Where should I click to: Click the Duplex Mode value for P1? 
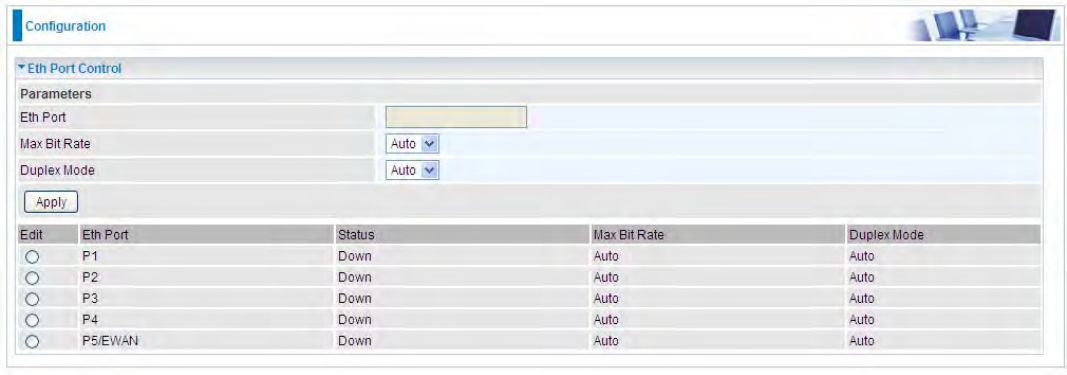coord(861,257)
